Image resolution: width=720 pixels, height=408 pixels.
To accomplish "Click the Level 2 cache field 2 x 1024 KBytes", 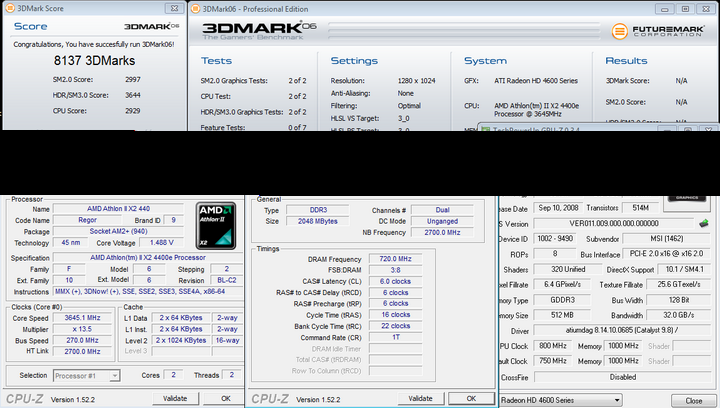I will (x=181, y=340).
